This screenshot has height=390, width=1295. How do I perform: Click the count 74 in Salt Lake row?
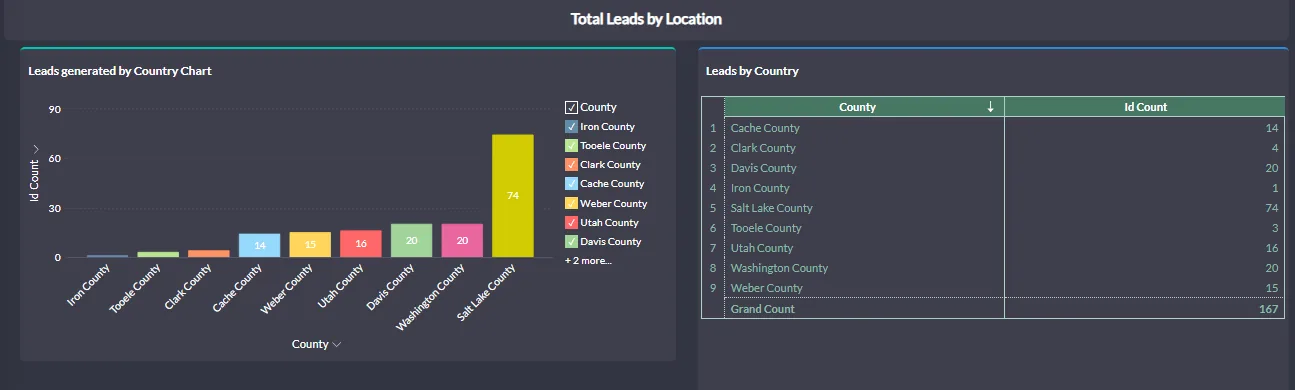tap(1272, 208)
